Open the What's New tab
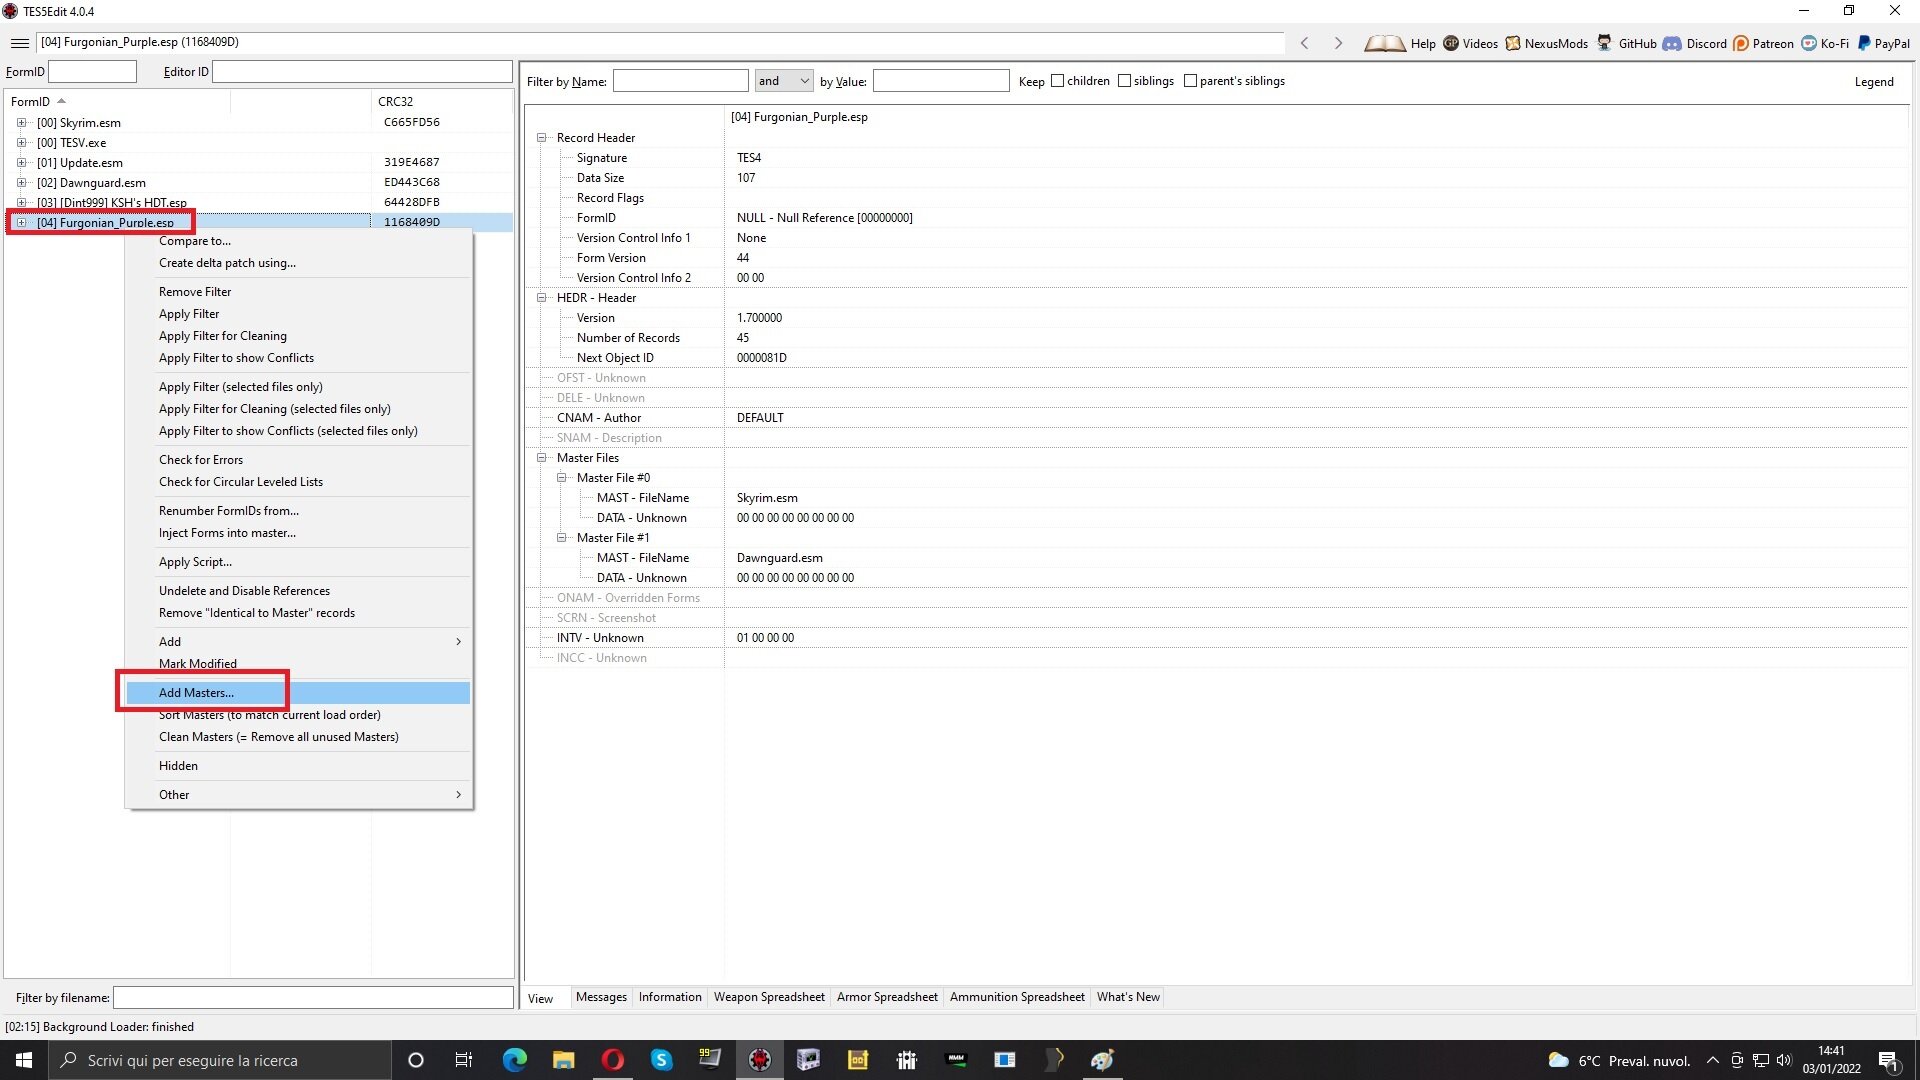The width and height of the screenshot is (1920, 1080). point(1128,997)
